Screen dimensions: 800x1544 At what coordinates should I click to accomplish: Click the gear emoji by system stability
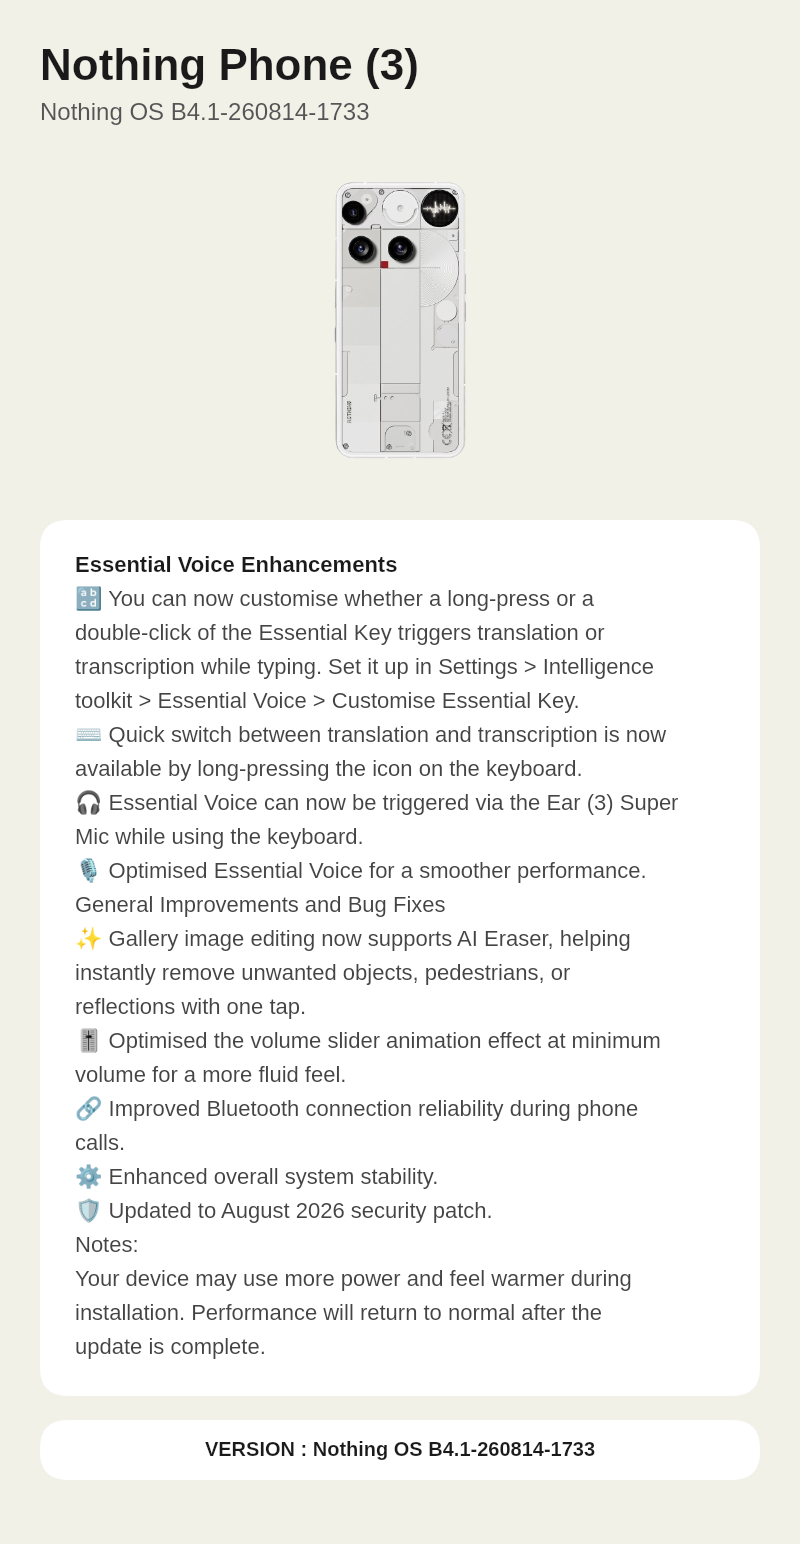point(88,1177)
